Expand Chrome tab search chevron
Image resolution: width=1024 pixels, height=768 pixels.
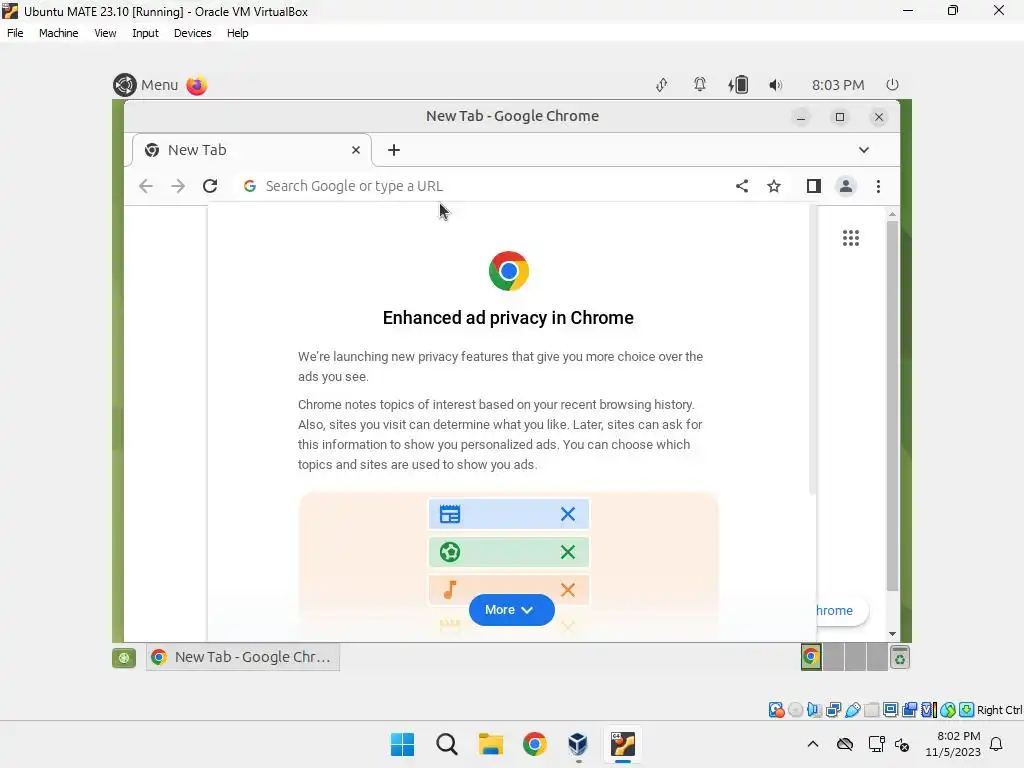coord(864,150)
